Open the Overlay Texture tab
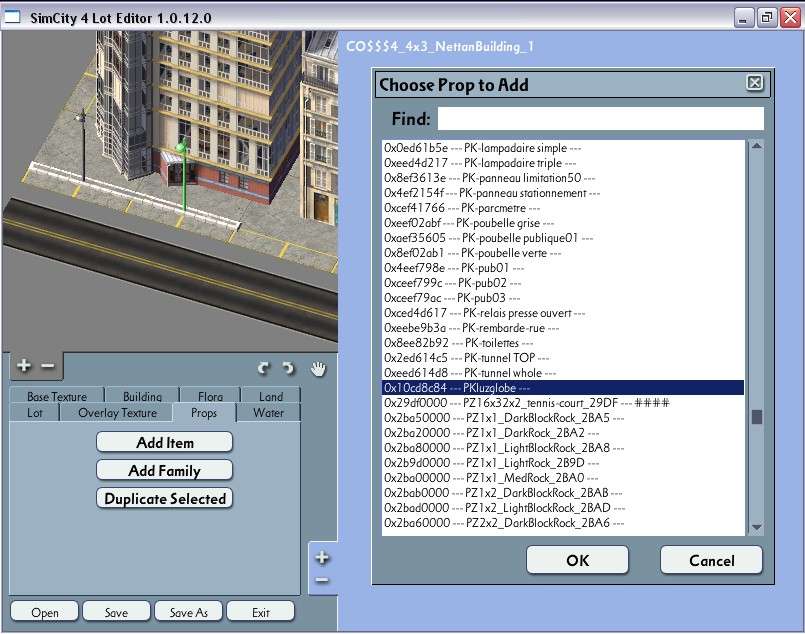The height and width of the screenshot is (634, 805). (x=118, y=413)
